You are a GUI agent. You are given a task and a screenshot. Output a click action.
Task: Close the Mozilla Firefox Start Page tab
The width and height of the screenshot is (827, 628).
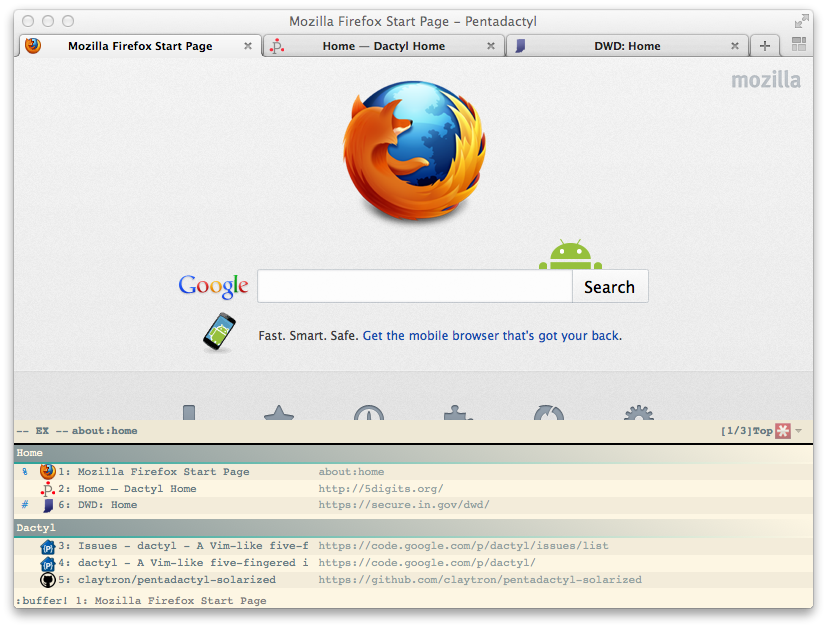248,46
